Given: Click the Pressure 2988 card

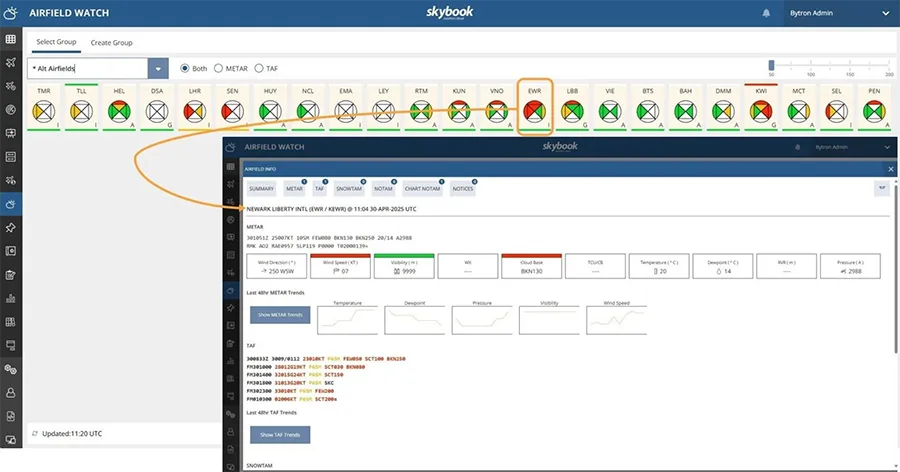Looking at the screenshot, I should tap(850, 266).
